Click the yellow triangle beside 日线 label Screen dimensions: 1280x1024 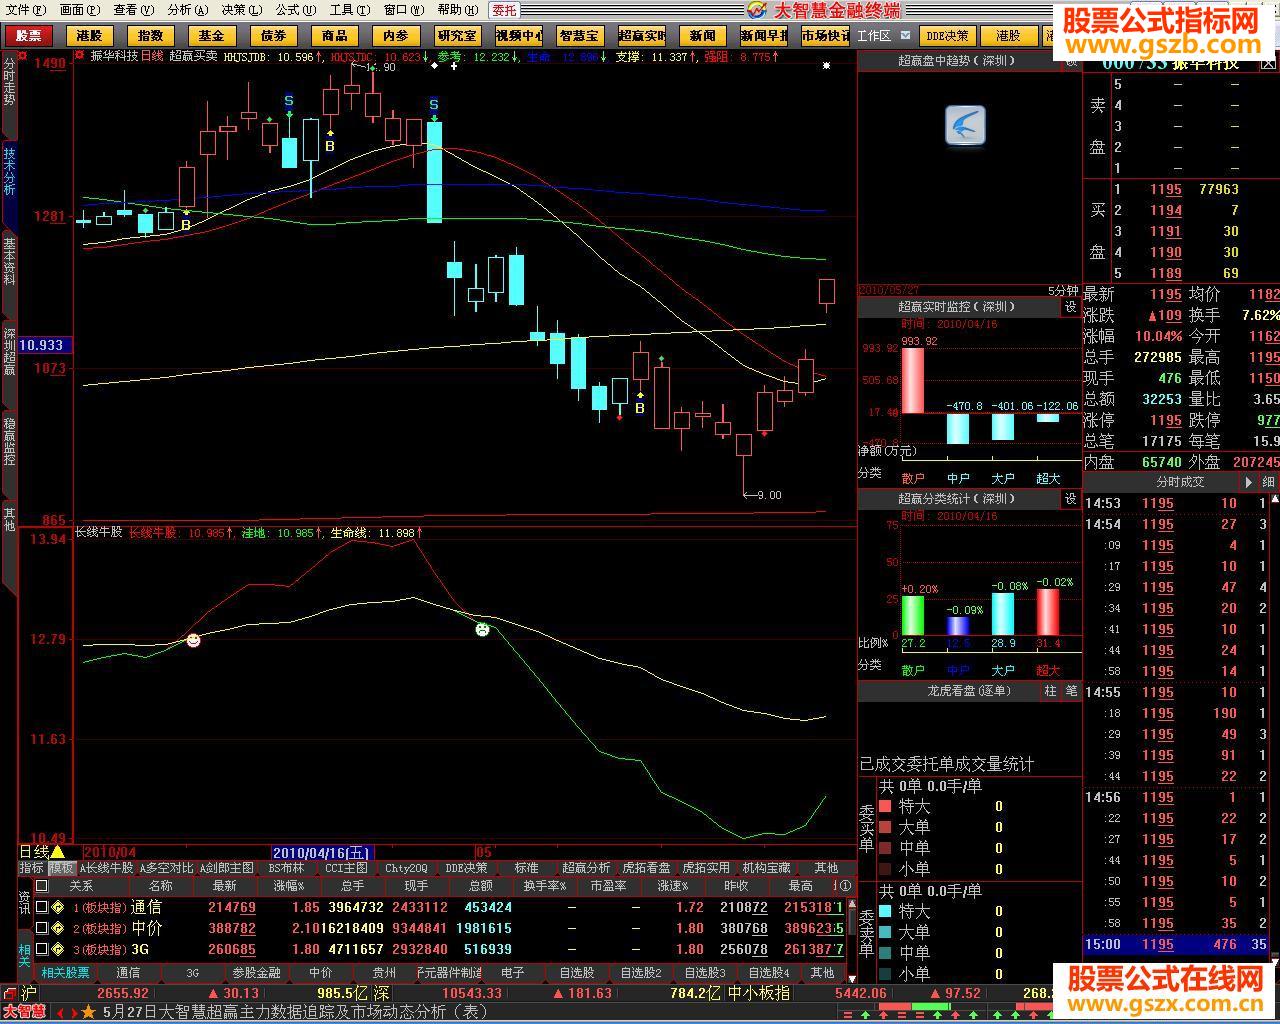[58, 852]
